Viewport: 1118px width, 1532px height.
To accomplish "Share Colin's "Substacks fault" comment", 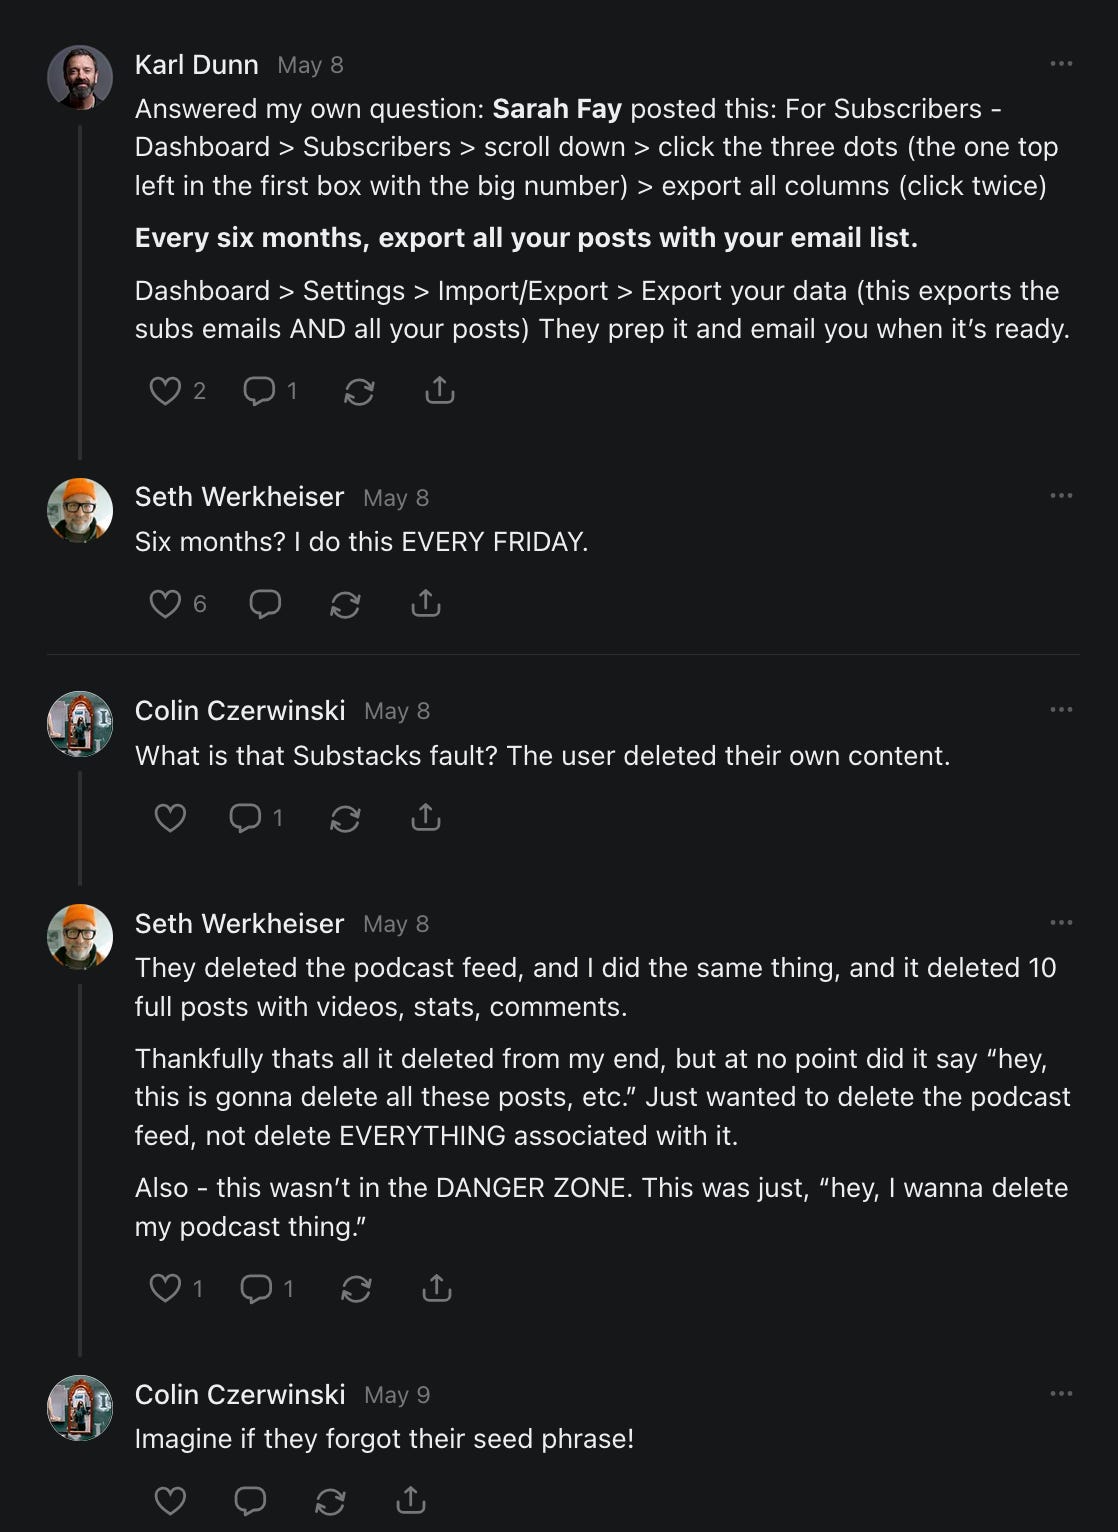I will click(x=426, y=817).
